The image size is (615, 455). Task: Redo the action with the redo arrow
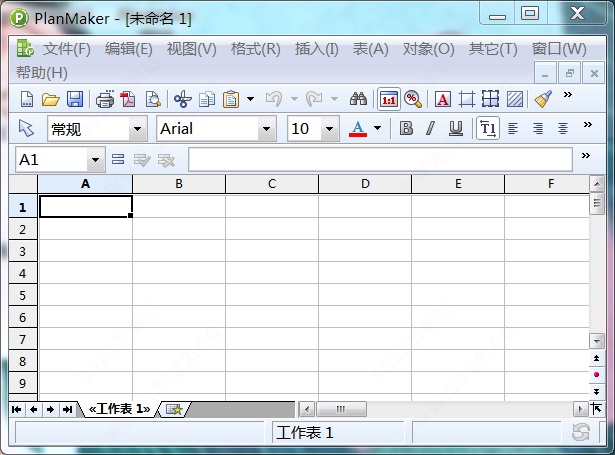pos(314,99)
